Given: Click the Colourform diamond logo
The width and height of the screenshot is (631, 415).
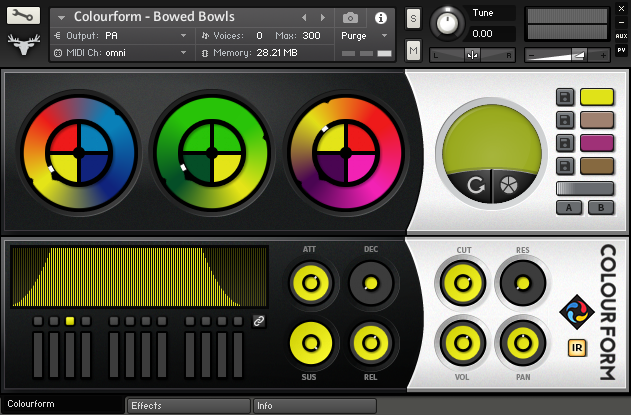Looking at the screenshot, I should click(577, 312).
